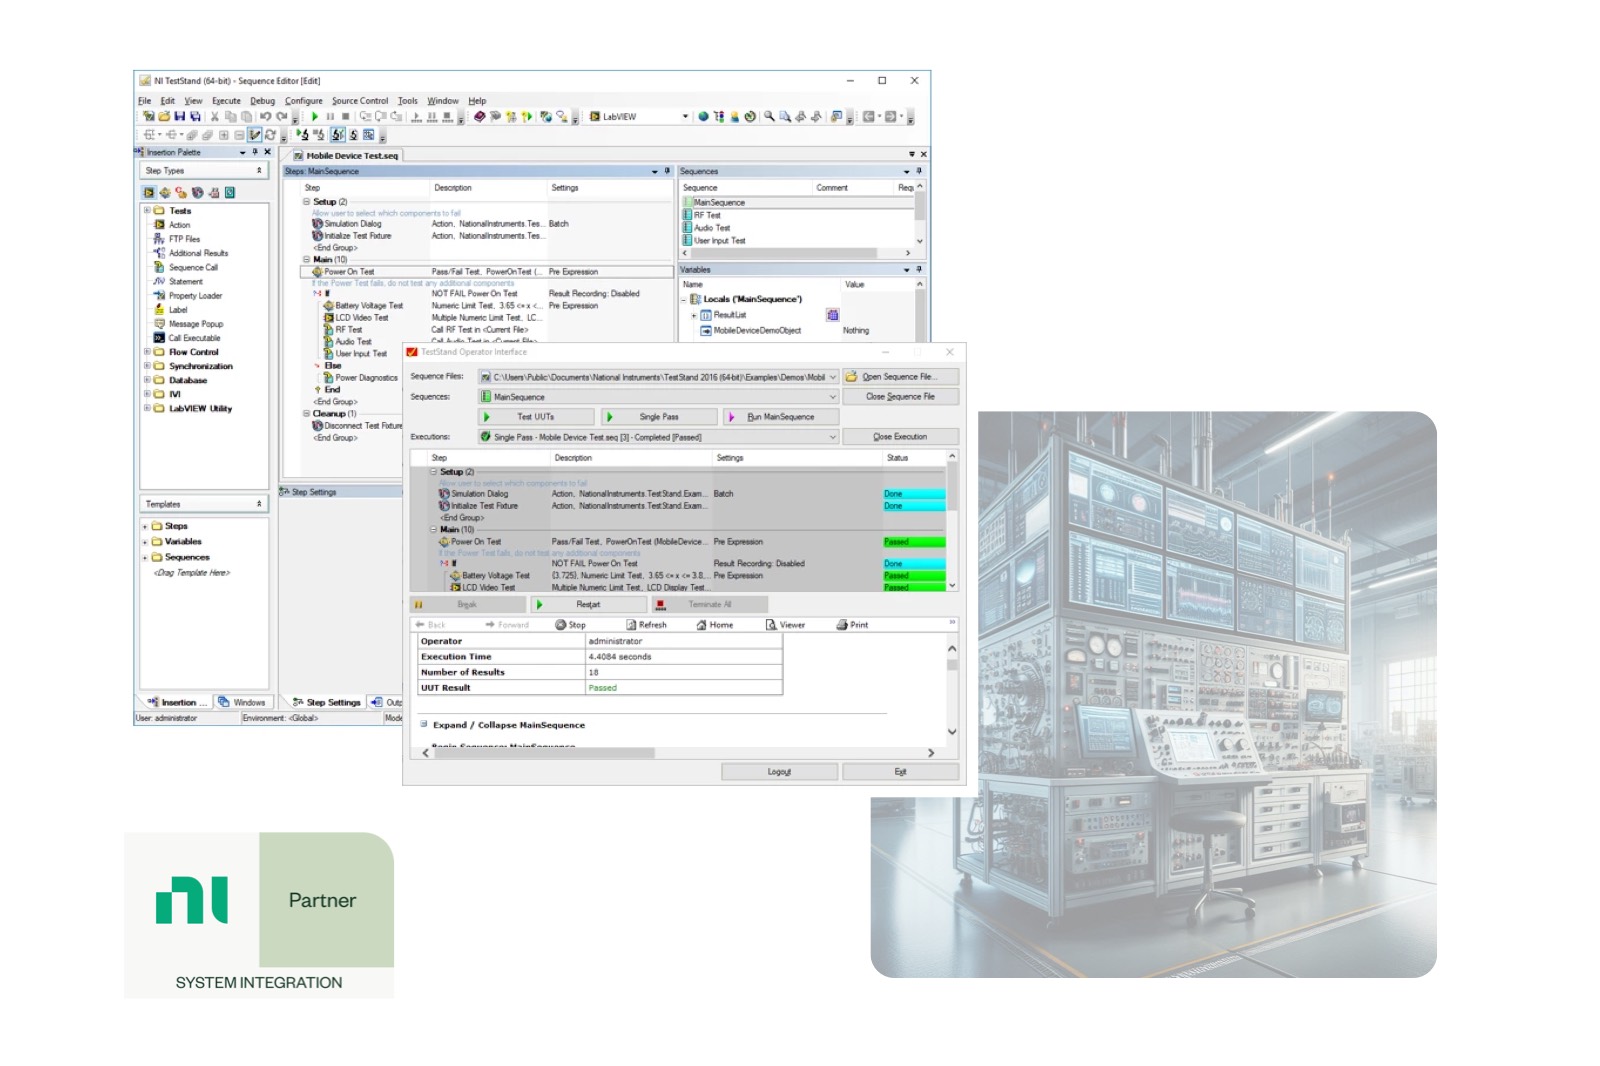The width and height of the screenshot is (1600, 1066).
Task: Click the magnifier Find icon in toolbar
Action: click(x=769, y=116)
